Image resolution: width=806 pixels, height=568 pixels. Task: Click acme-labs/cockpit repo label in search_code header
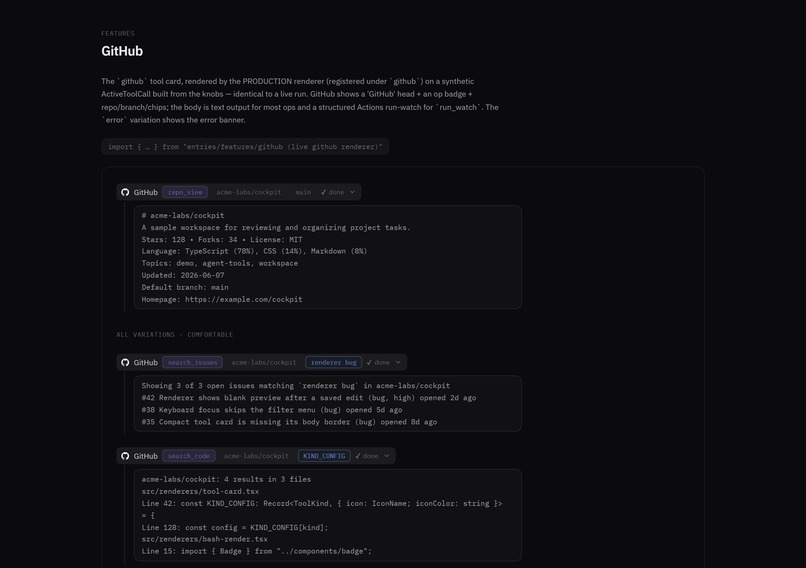[256, 456]
